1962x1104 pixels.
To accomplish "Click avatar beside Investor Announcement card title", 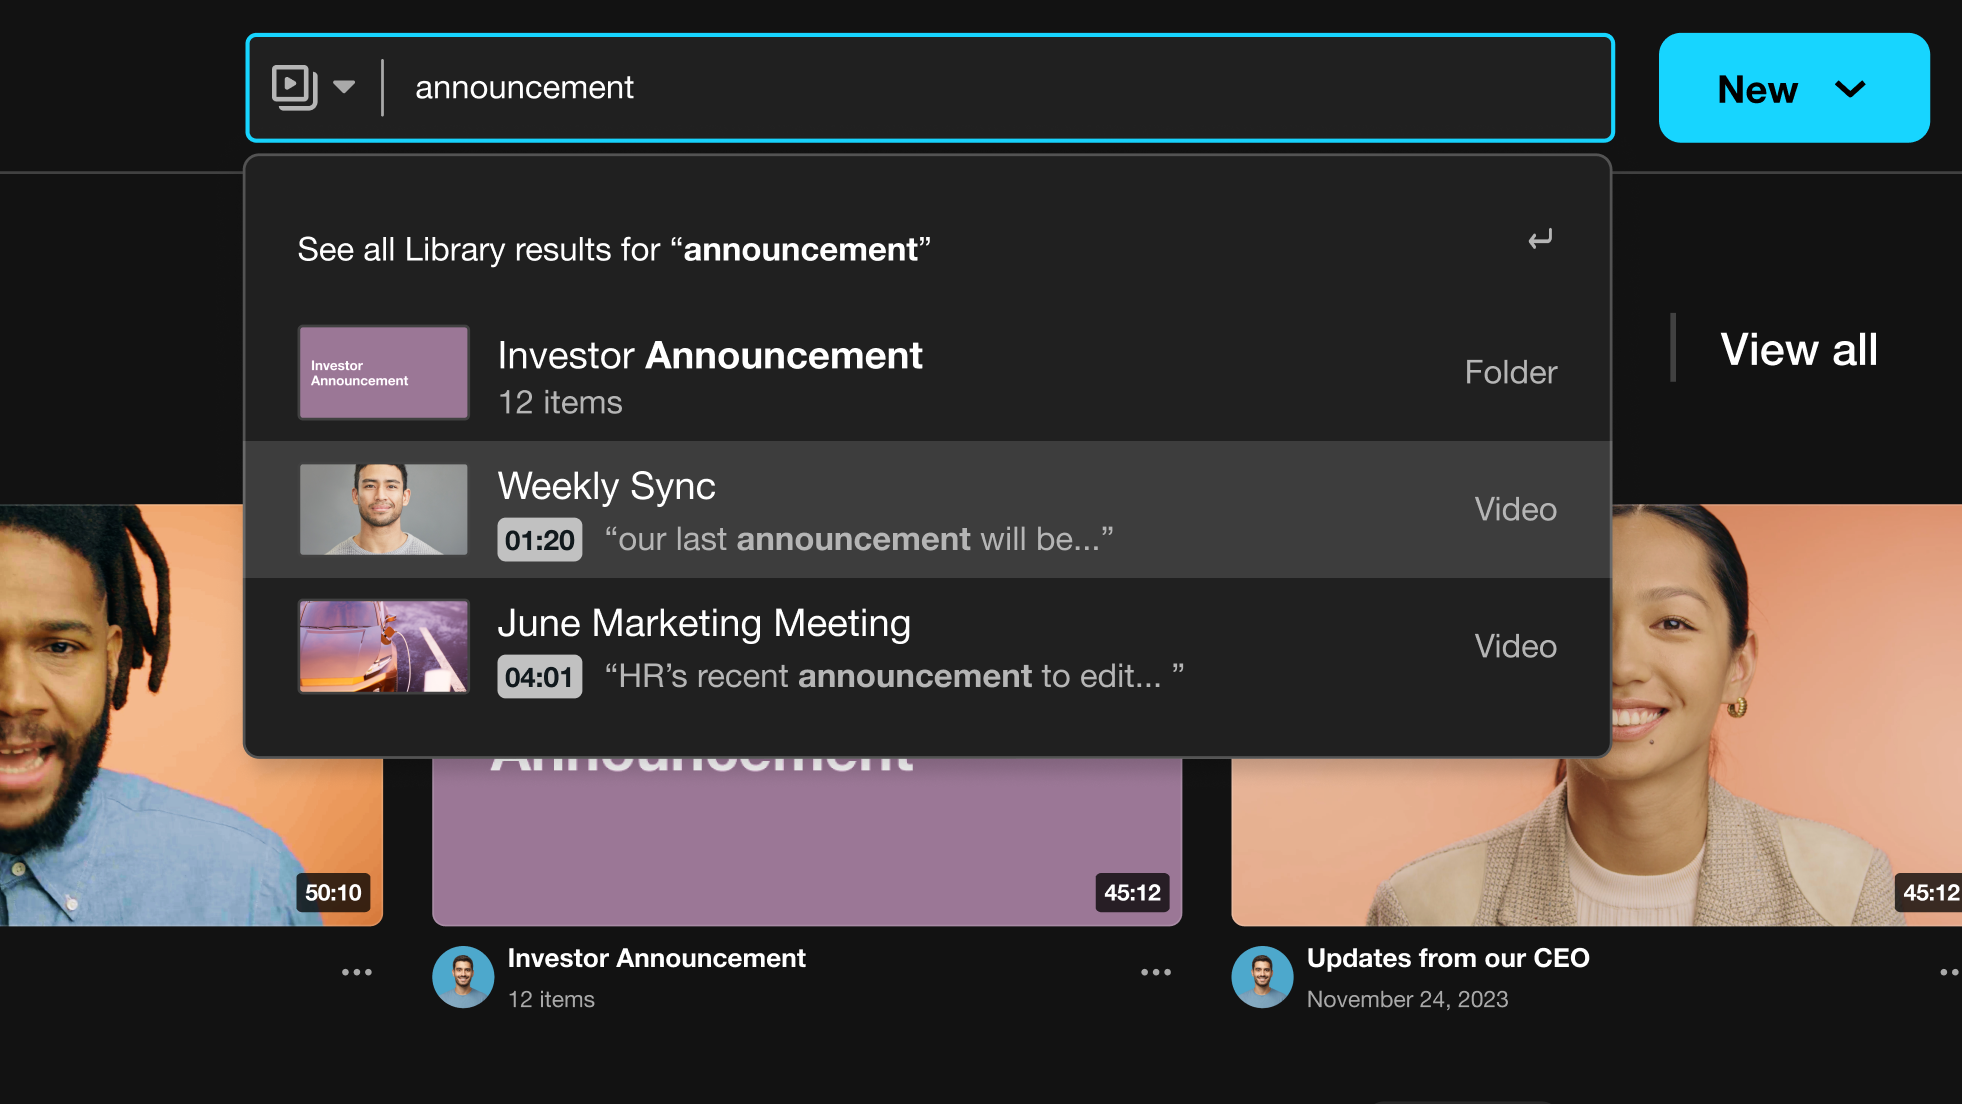I will (x=463, y=976).
